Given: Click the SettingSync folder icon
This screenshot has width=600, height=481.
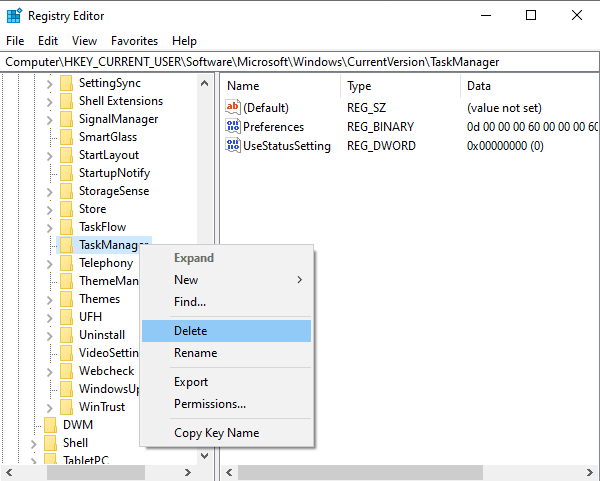Looking at the screenshot, I should tap(66, 83).
